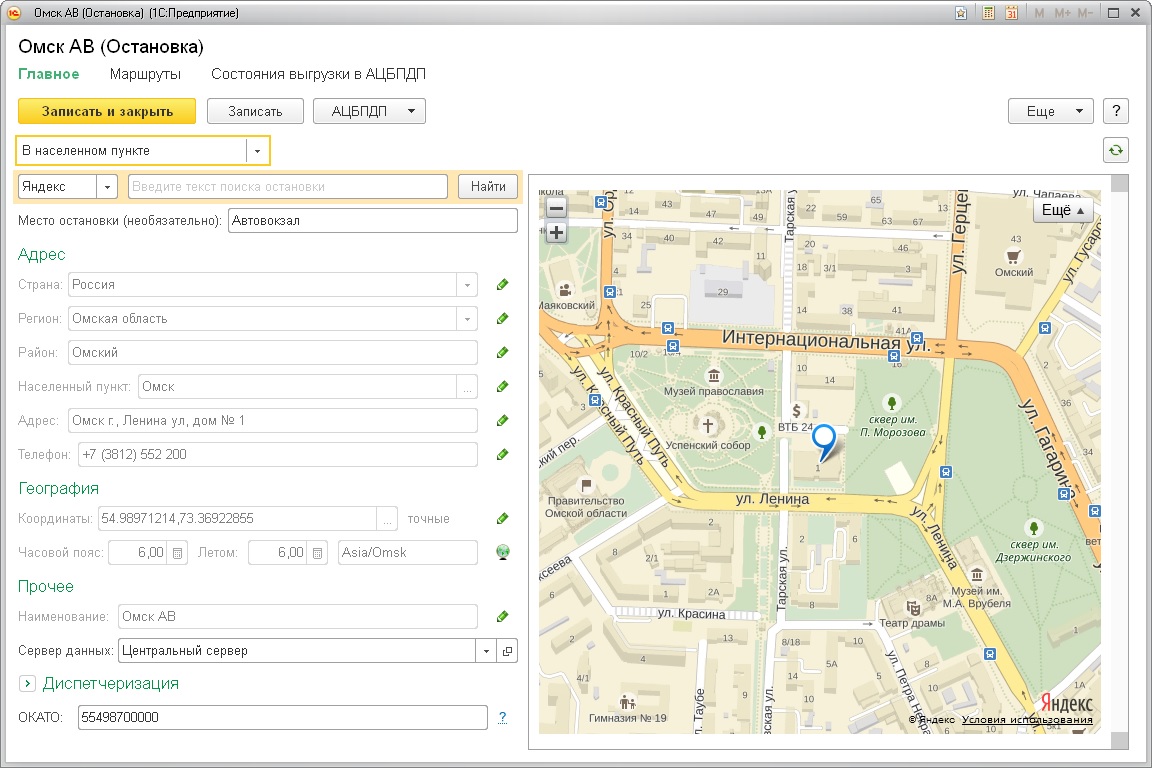Open the Яндекс search provider dropdown
1152x768 pixels.
click(x=107, y=187)
